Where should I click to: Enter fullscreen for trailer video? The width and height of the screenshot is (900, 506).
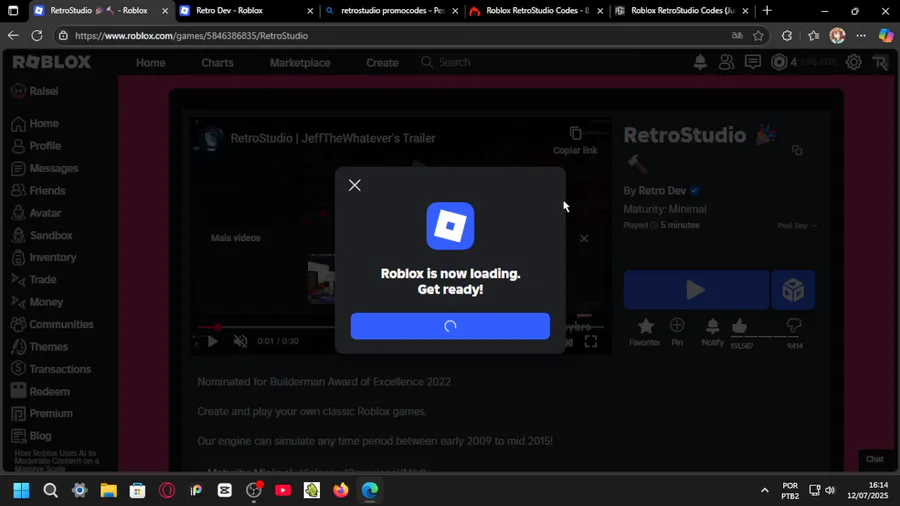[591, 341]
